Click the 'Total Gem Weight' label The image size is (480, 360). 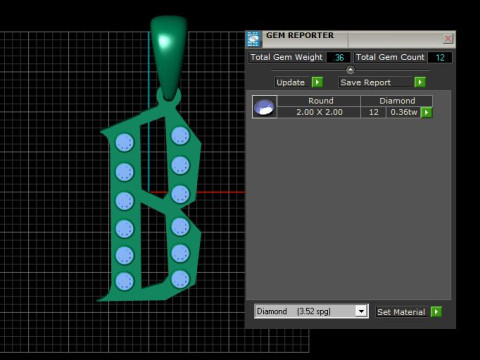click(x=286, y=57)
